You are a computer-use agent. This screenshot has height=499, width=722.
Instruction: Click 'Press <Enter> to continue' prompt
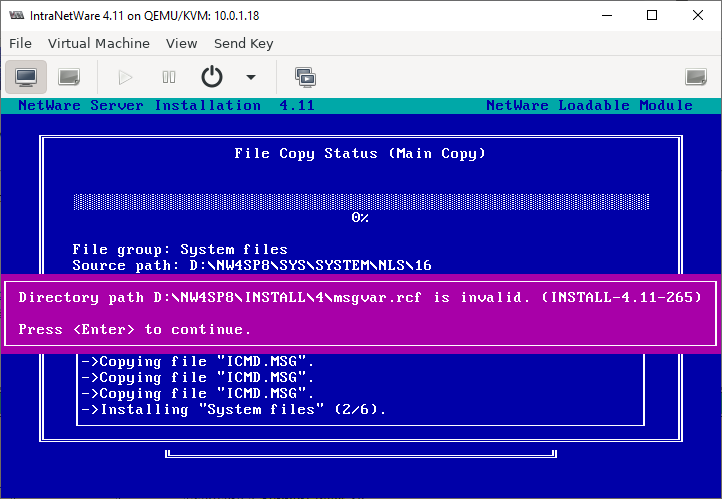pos(134,330)
